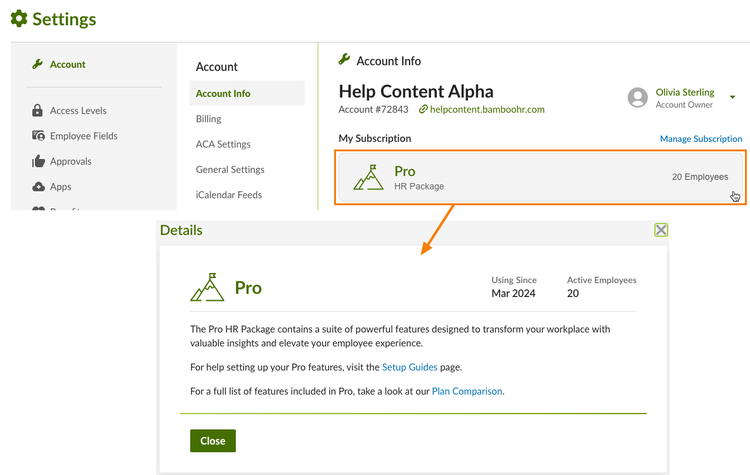750x475 pixels.
Task: Close the Details dialog with X
Action: tap(661, 230)
